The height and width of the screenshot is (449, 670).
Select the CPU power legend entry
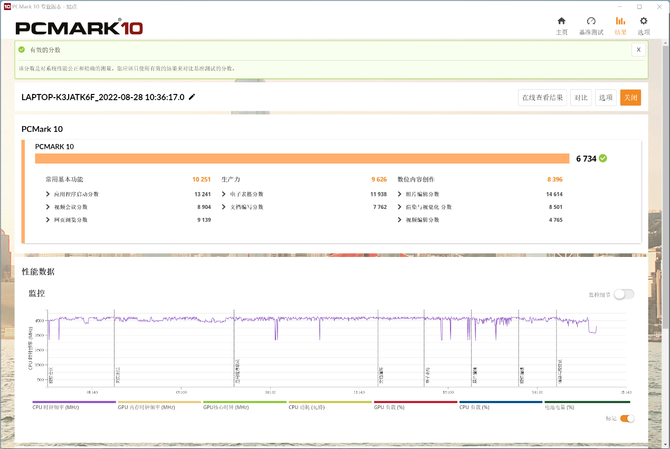330,405
